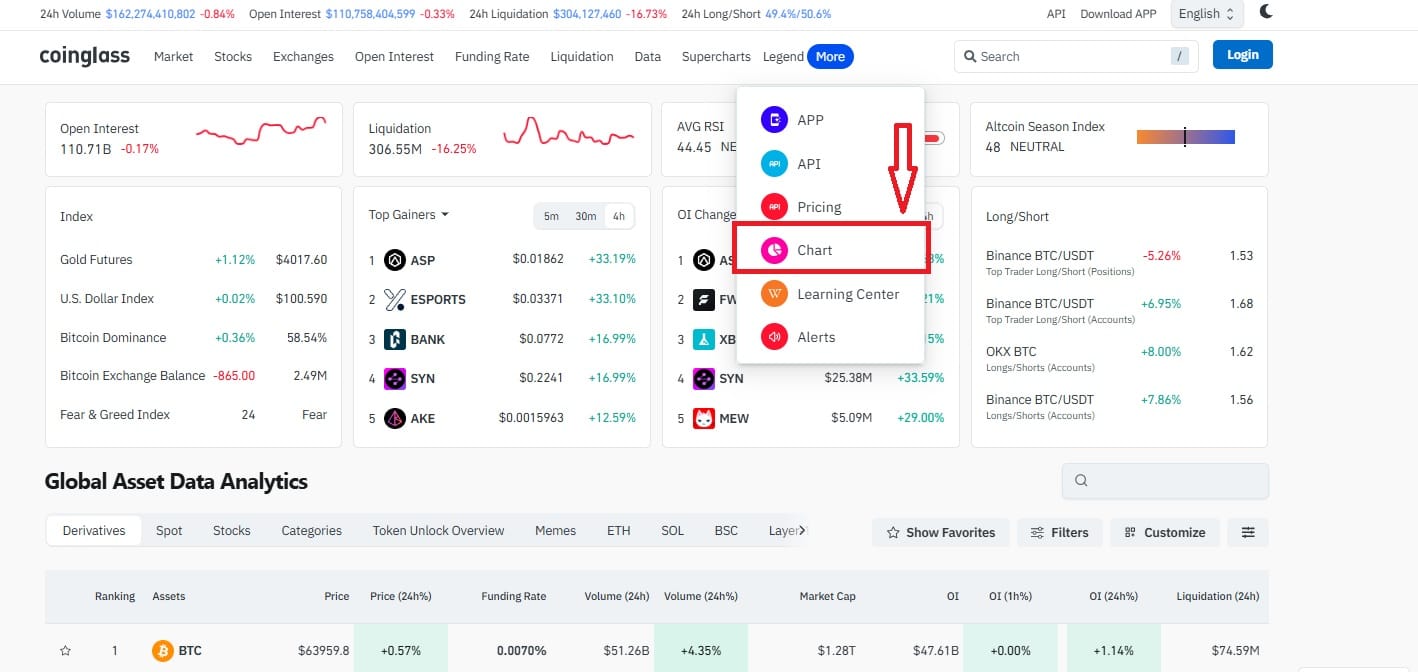
Task: Click the blue Login button
Action: [1242, 55]
